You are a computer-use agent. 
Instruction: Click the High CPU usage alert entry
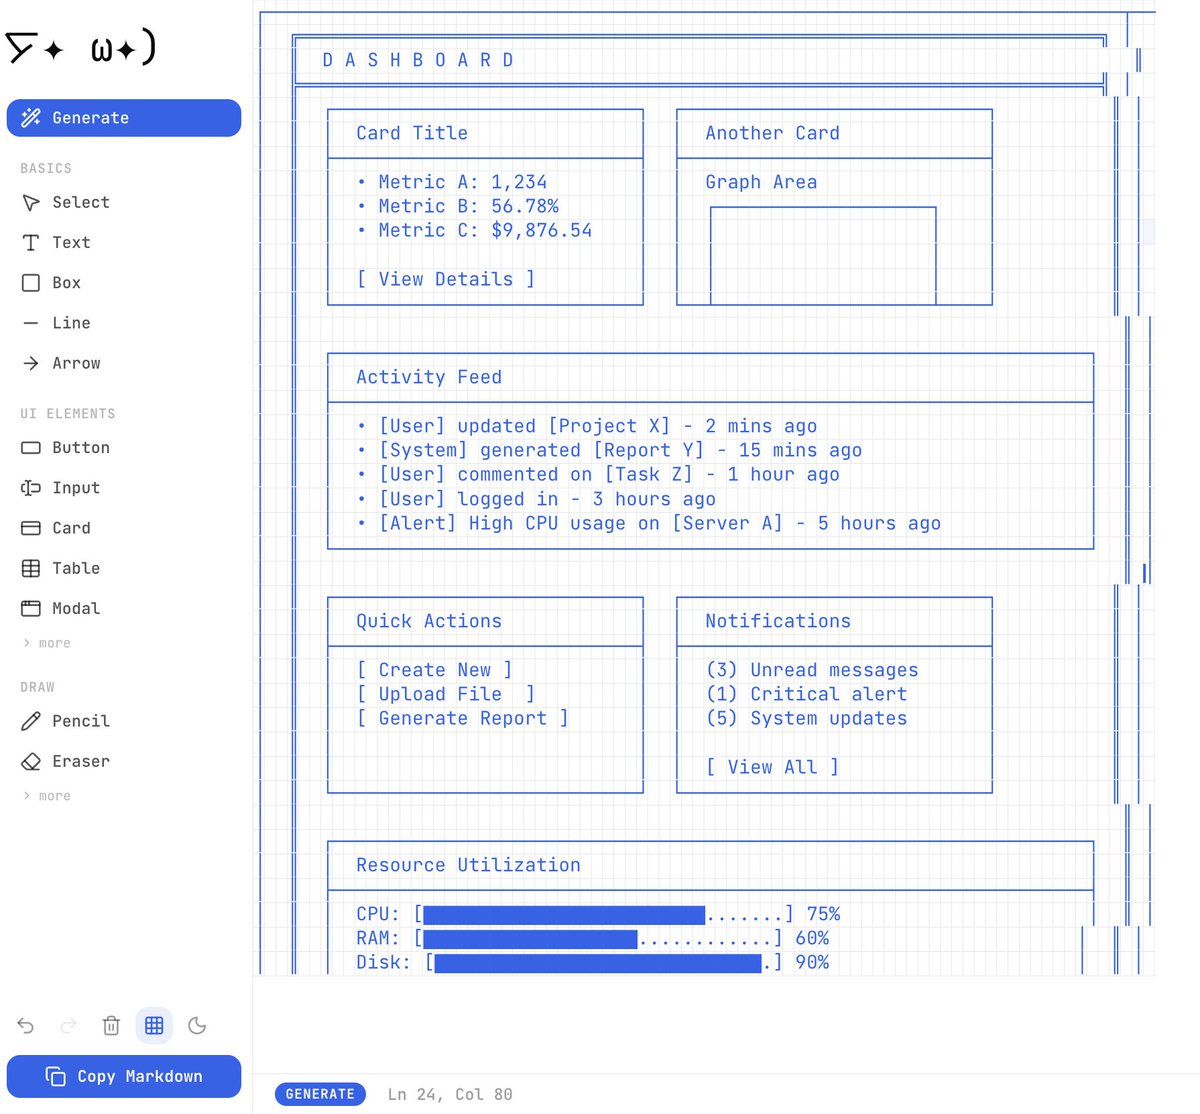(x=649, y=523)
